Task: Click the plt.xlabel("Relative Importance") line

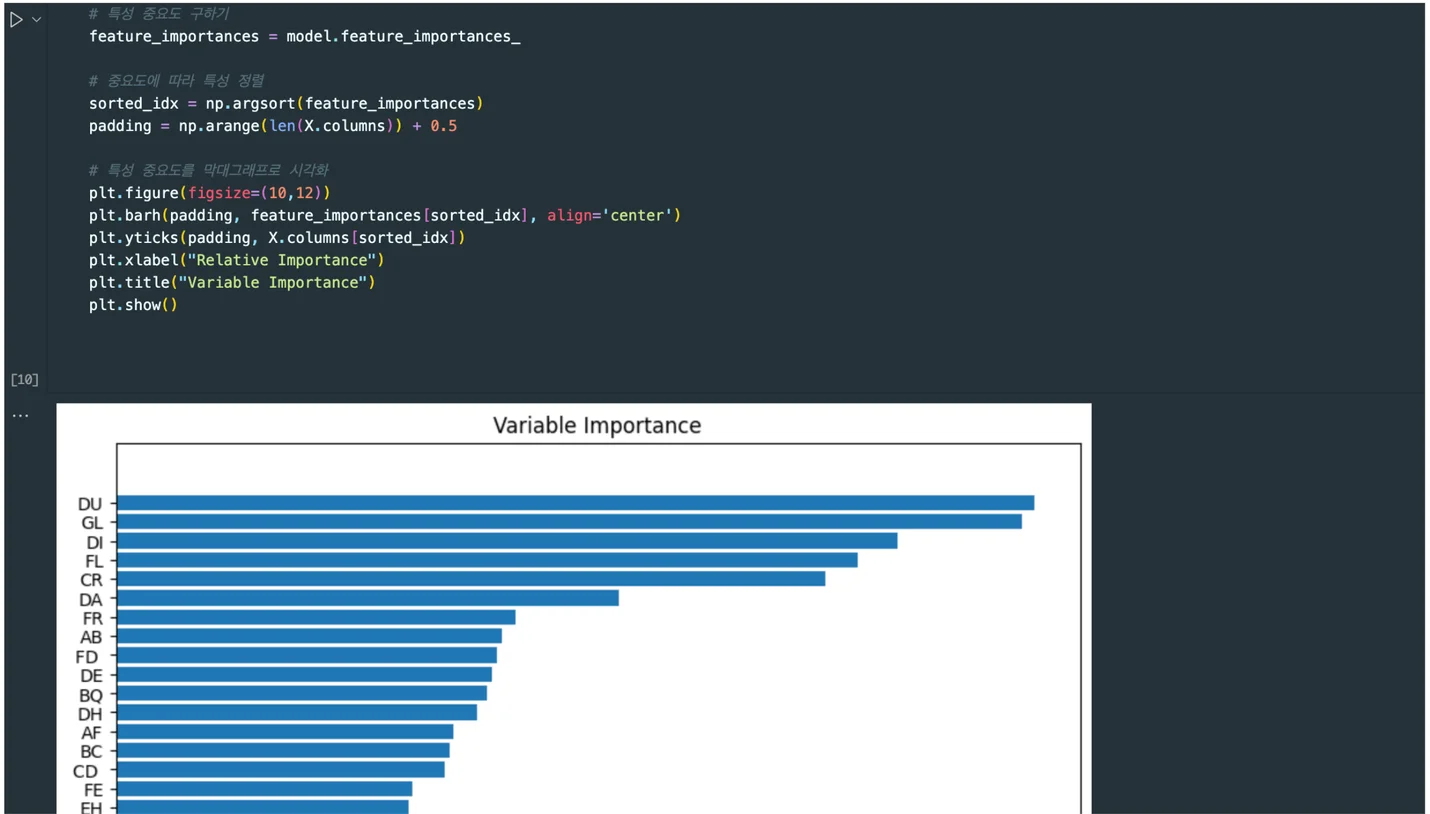Action: tap(237, 260)
